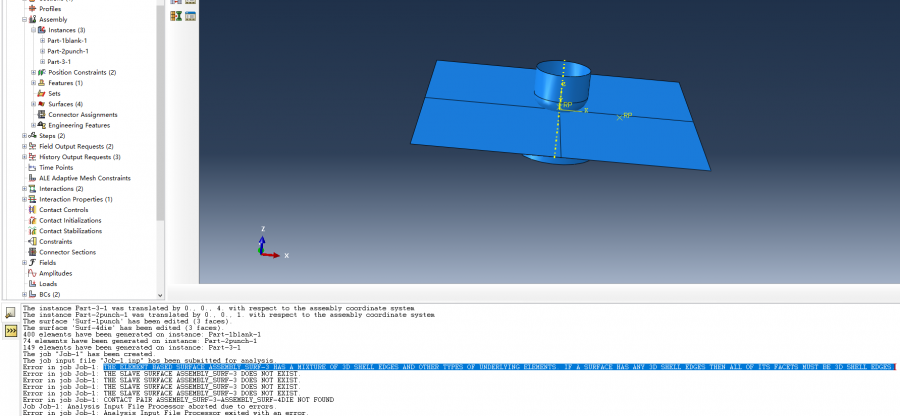
Task: Click the Fields icon in the tree
Action: pyautogui.click(x=32, y=263)
